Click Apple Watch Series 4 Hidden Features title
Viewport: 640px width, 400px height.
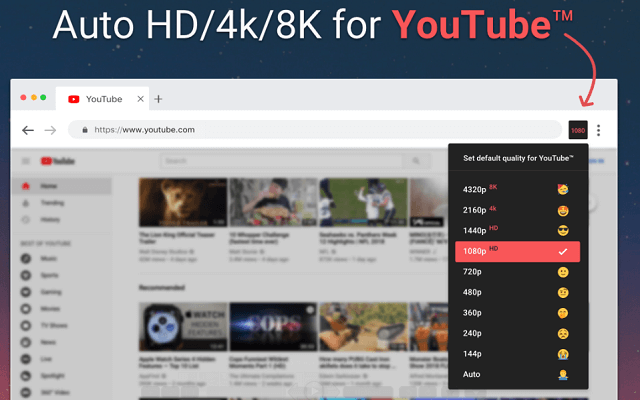click(180, 362)
